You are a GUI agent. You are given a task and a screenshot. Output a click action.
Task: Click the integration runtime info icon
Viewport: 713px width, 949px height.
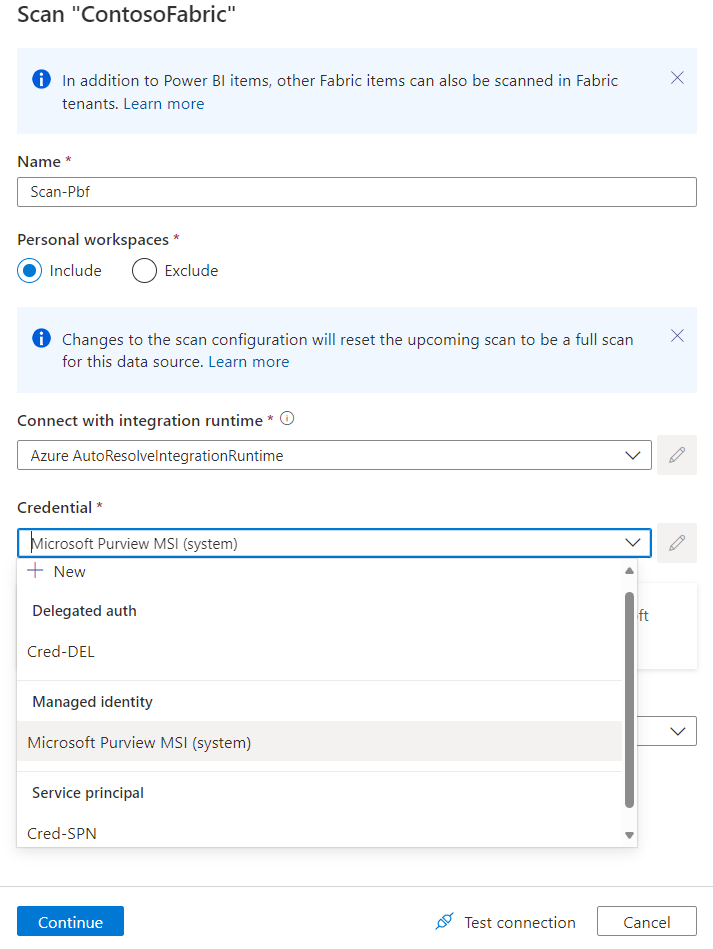click(287, 419)
